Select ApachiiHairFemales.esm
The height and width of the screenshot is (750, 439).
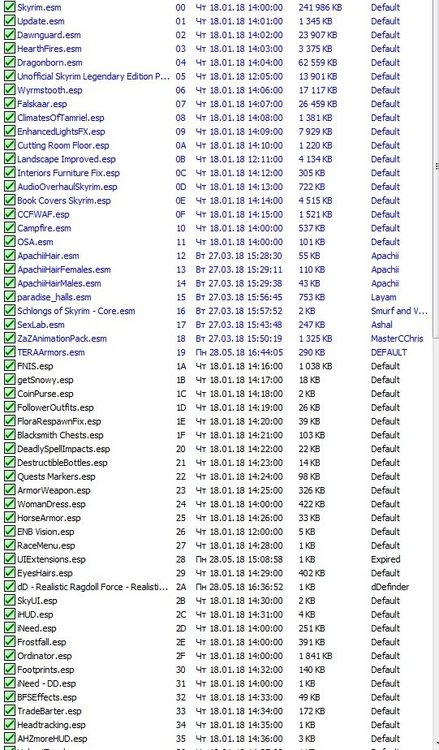pyautogui.click(x=64, y=270)
